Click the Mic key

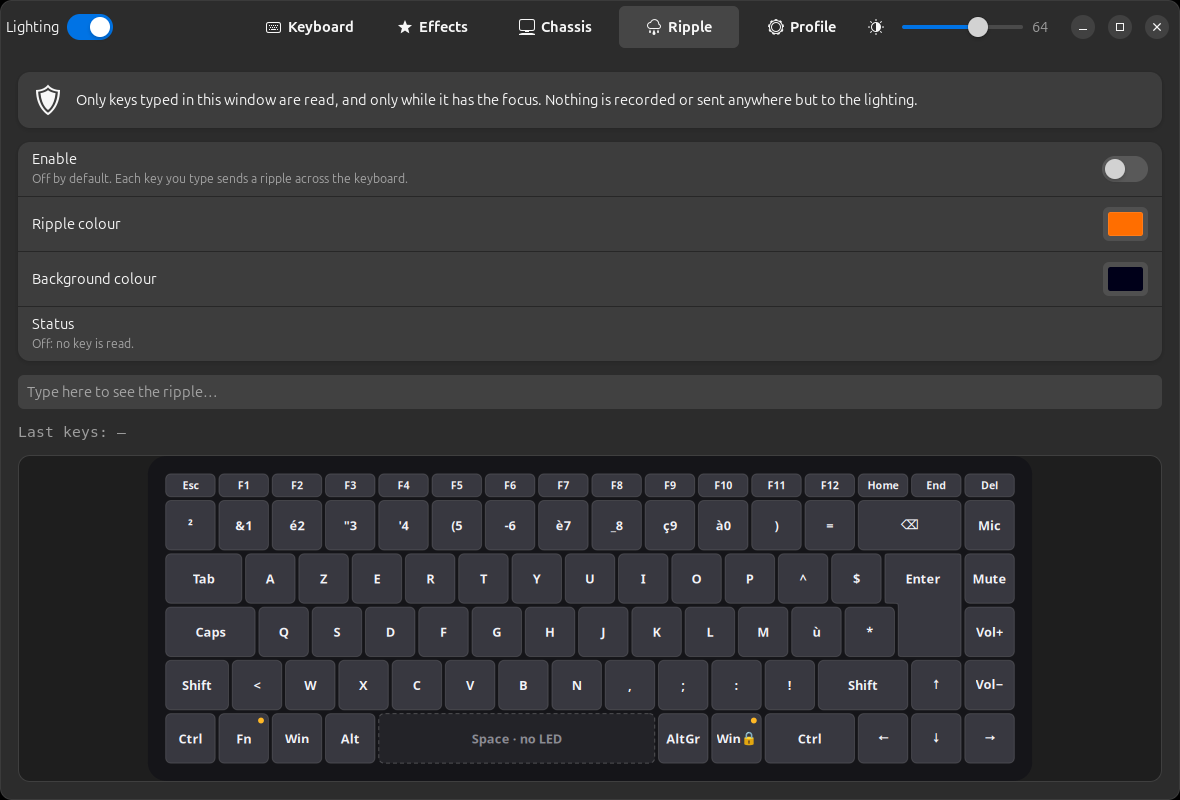pos(989,525)
